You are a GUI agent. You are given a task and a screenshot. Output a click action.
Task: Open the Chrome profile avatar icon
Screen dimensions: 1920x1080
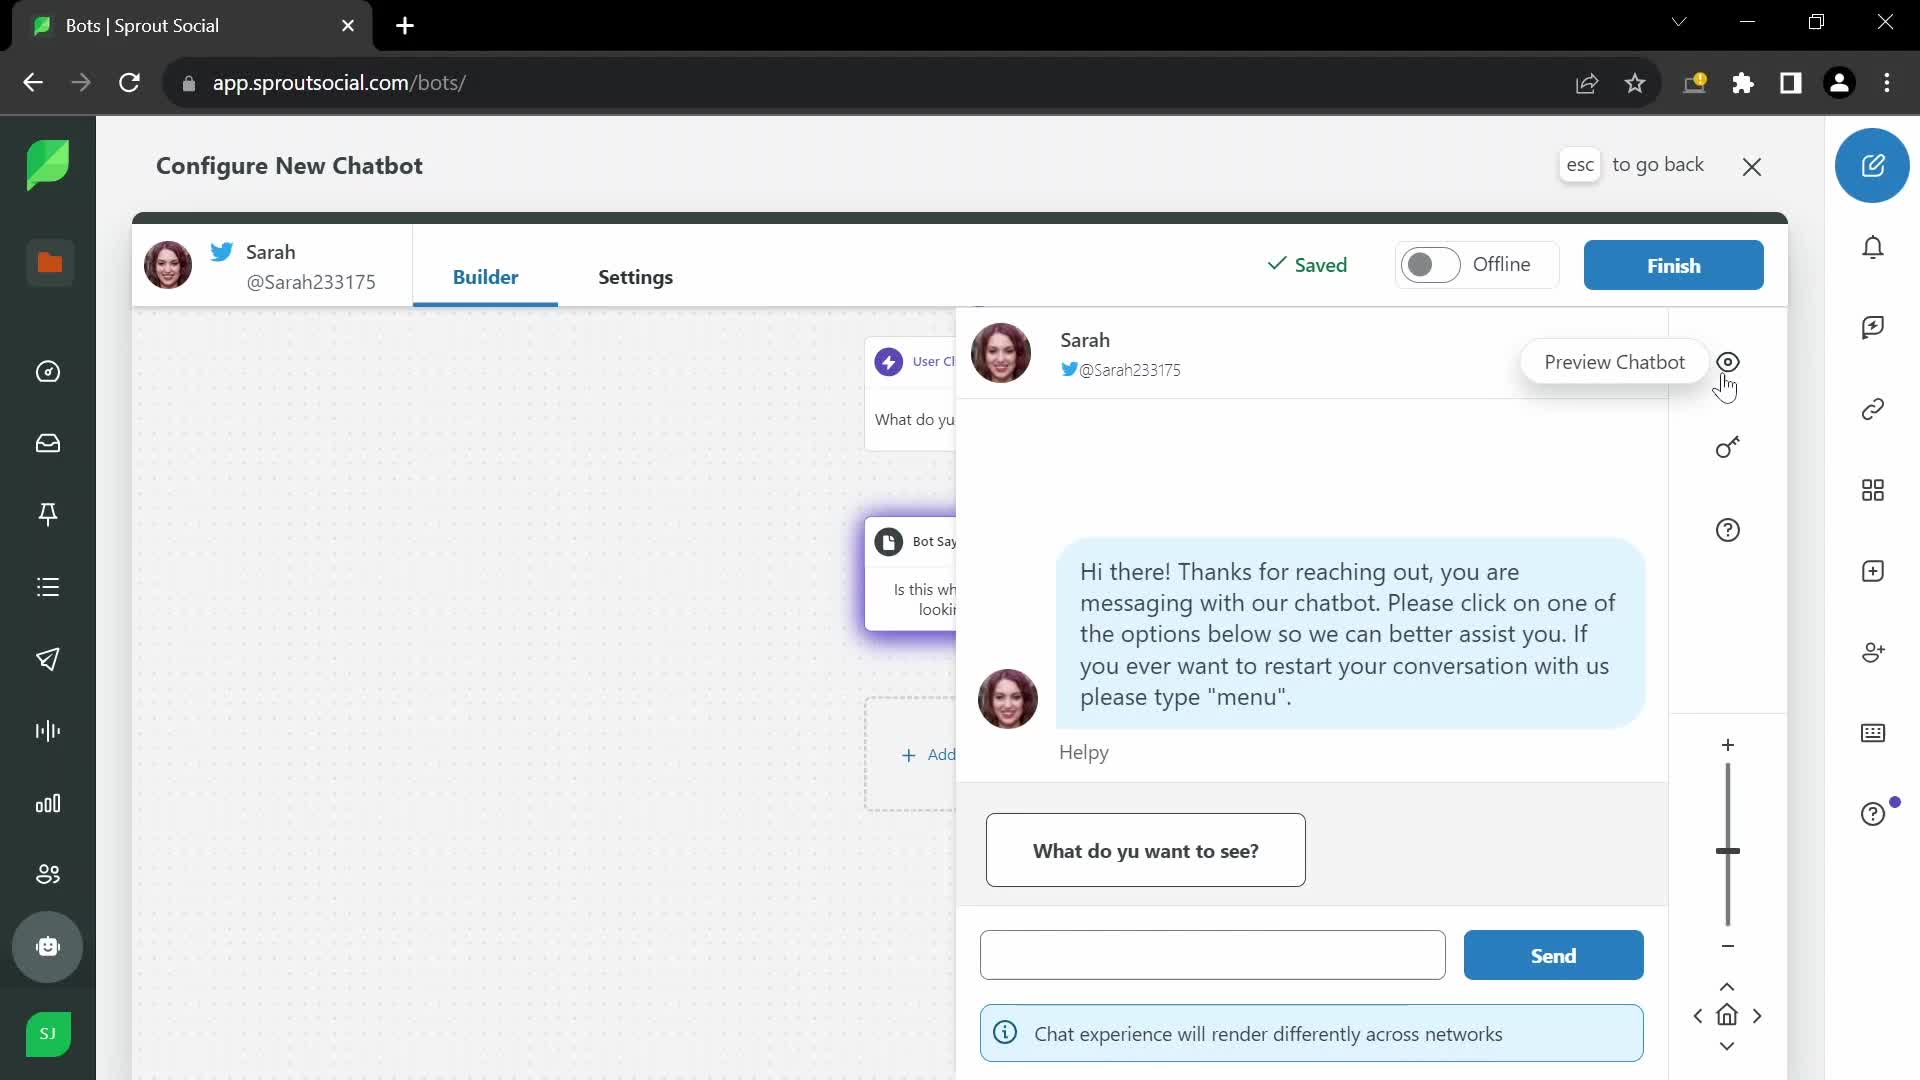[1839, 83]
